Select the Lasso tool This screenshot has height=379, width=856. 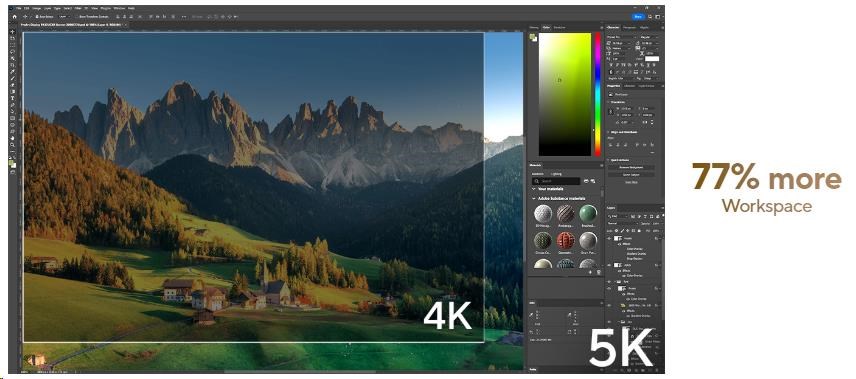pos(12,51)
